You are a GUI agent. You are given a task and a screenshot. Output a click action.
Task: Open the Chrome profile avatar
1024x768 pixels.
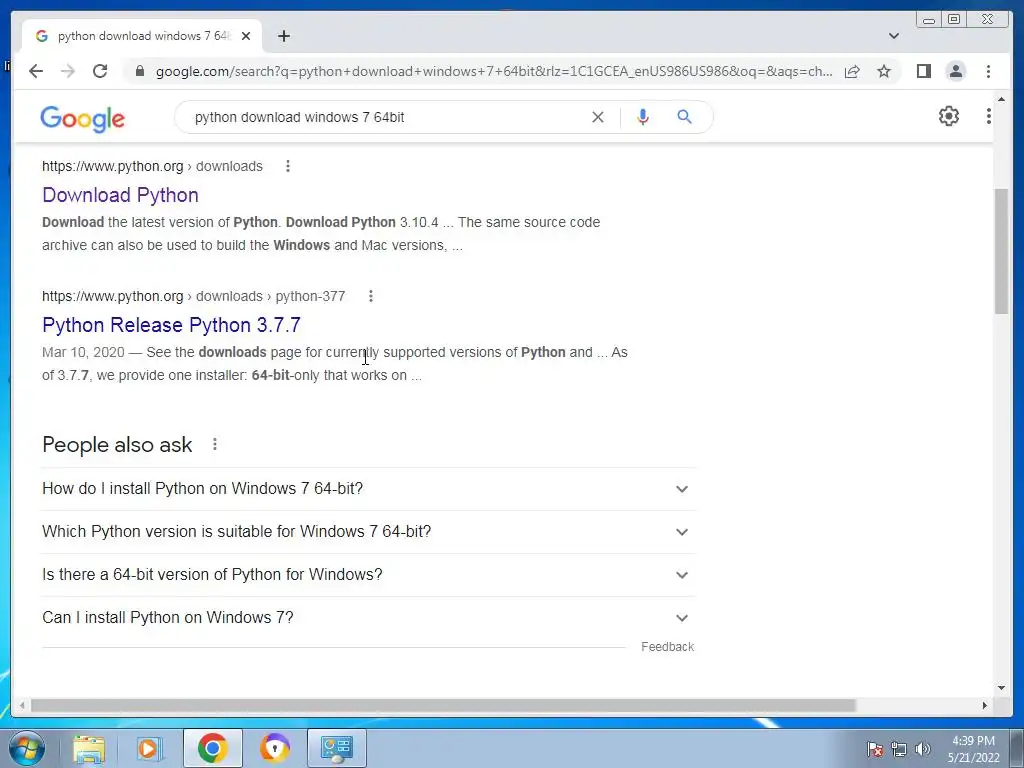tap(955, 71)
